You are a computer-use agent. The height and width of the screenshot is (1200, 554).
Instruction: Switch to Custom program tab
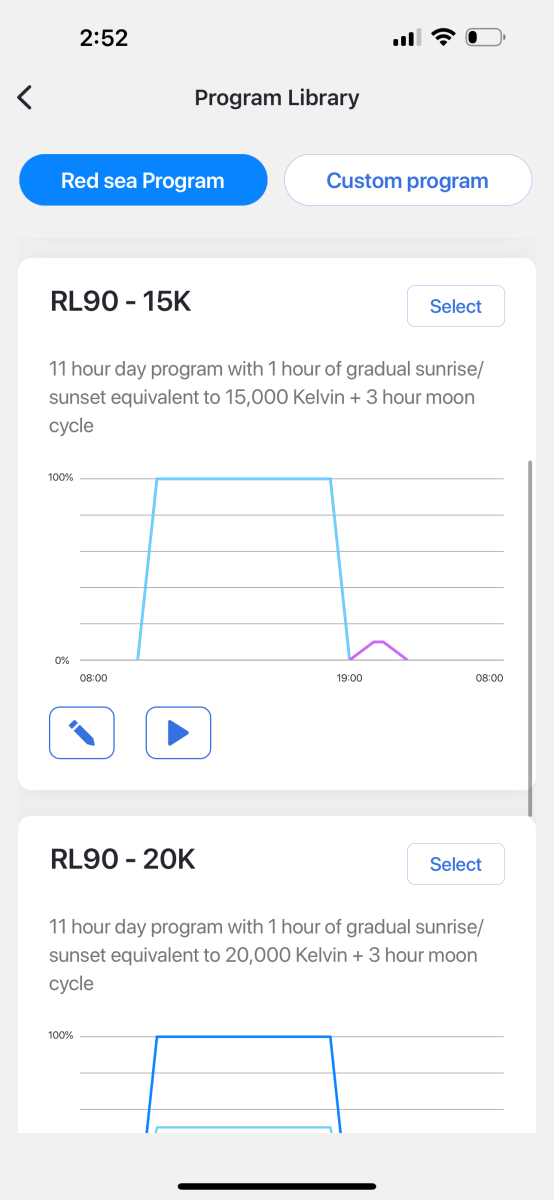coord(408,181)
